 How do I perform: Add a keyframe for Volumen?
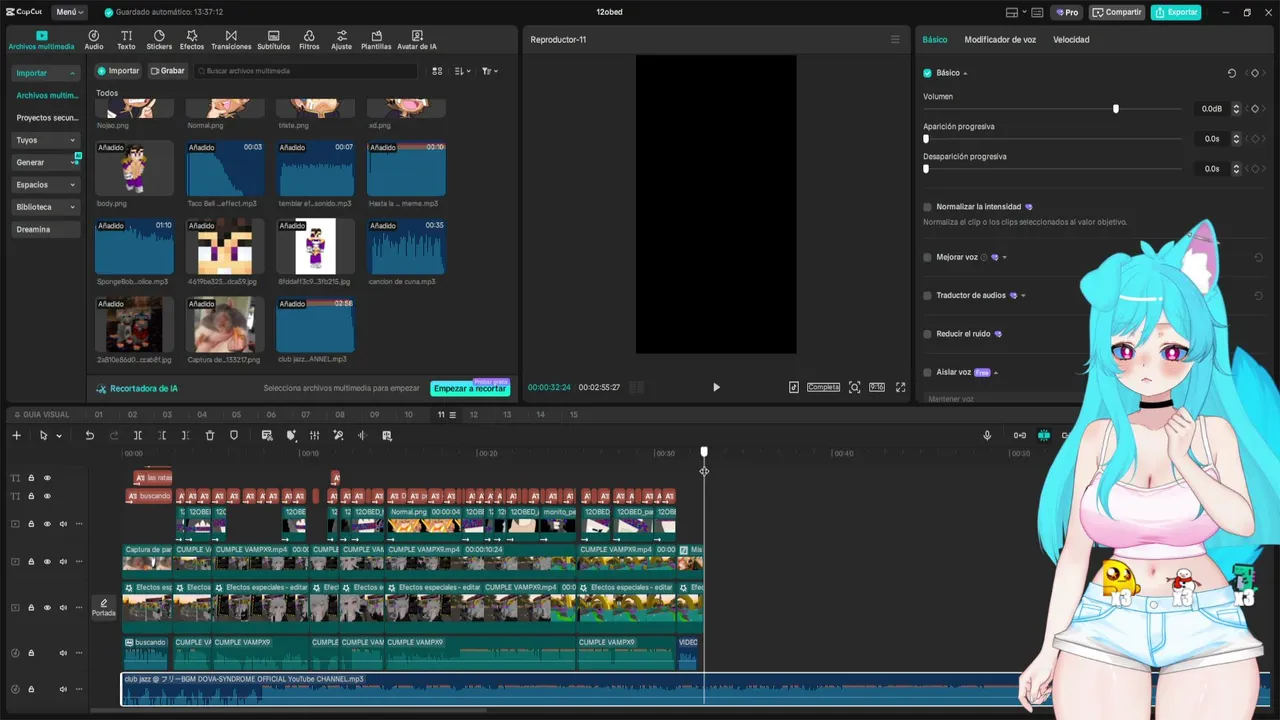pos(1255,109)
